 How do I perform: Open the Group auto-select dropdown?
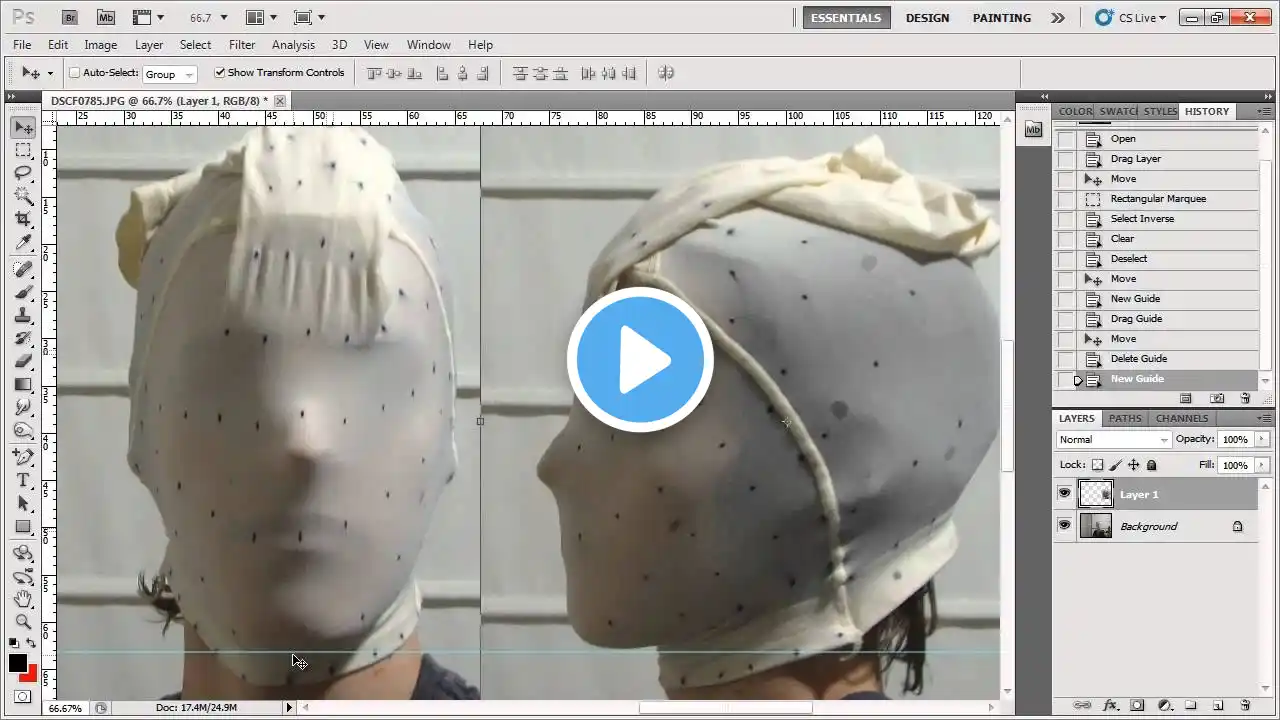(170, 74)
